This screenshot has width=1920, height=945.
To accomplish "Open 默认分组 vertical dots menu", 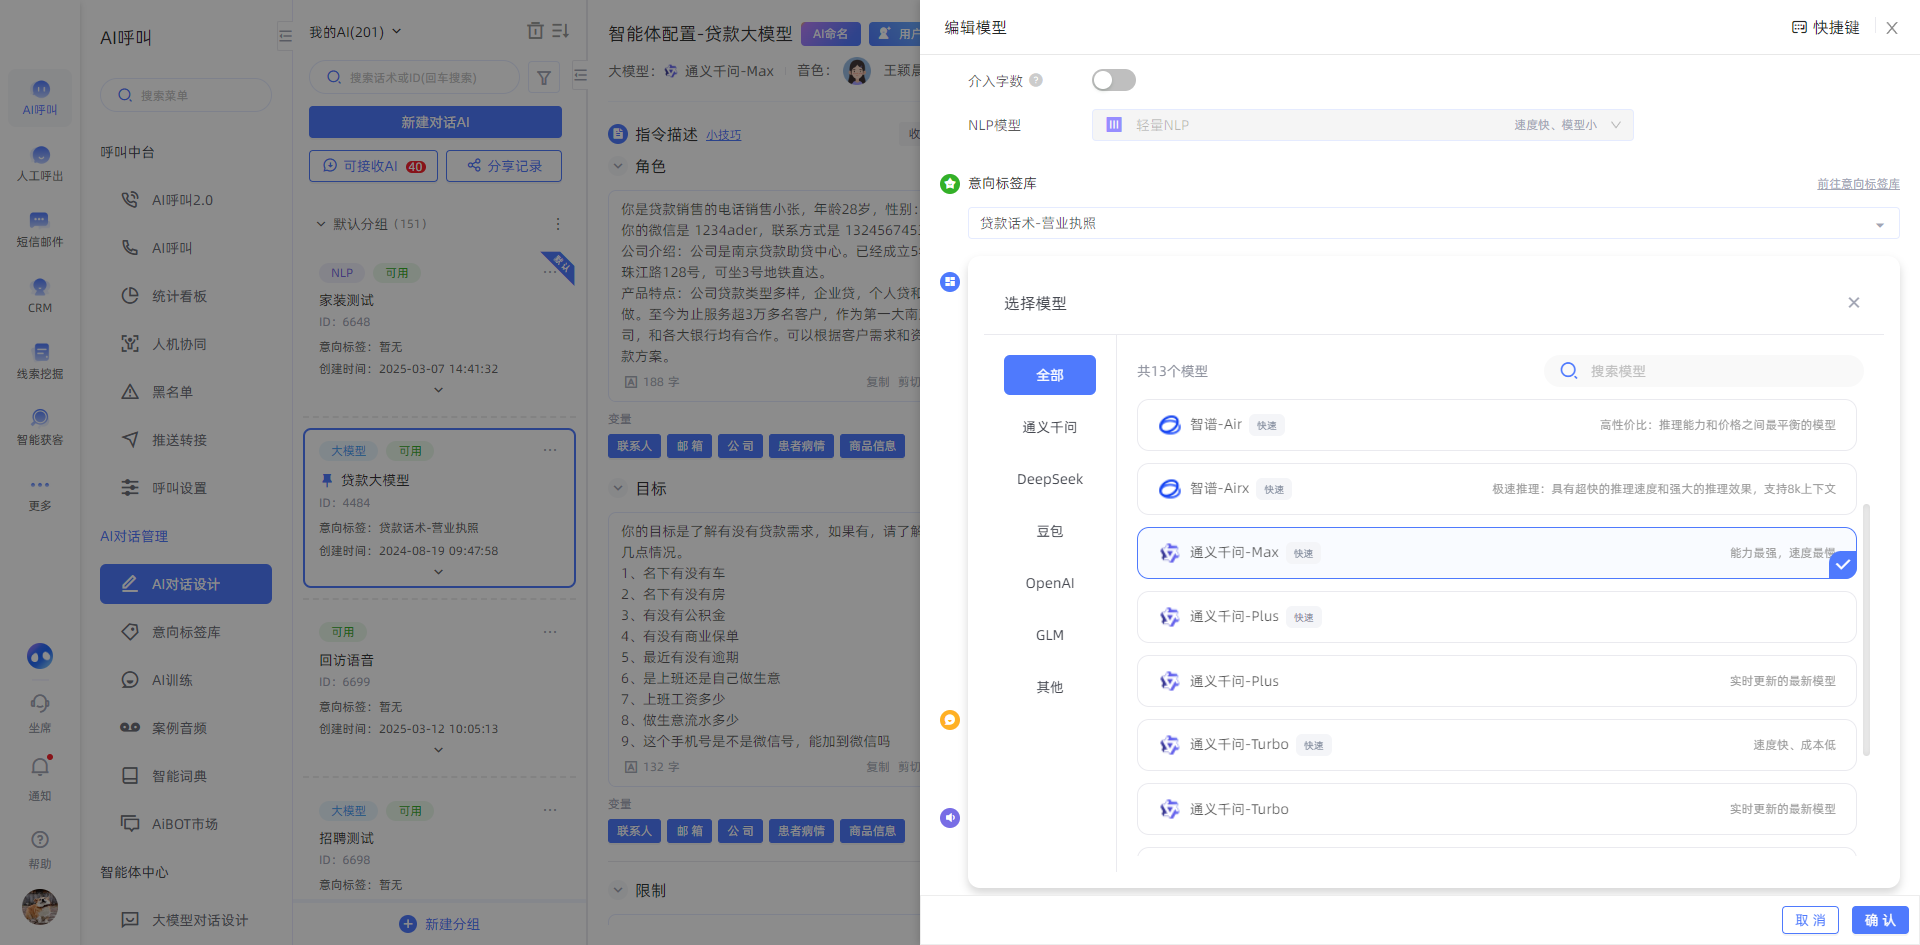I will [x=558, y=224].
